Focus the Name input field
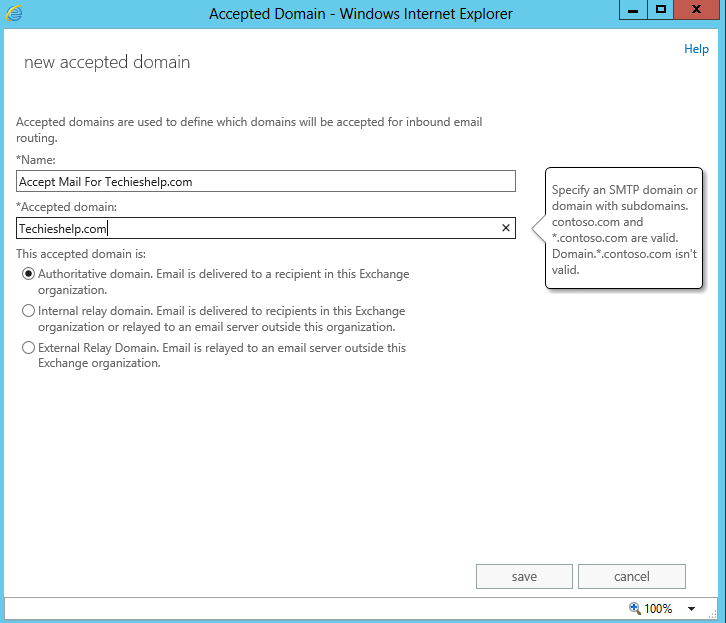726x623 pixels. click(x=266, y=181)
